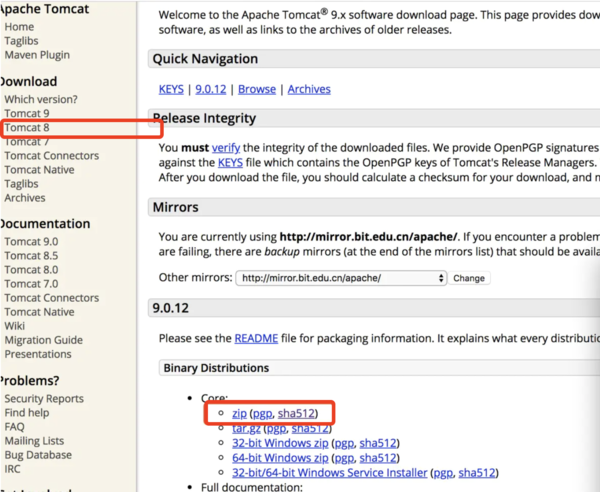600x492 pixels.
Task: Open Tomcat Connectors under Documentation section
Action: tap(52, 298)
